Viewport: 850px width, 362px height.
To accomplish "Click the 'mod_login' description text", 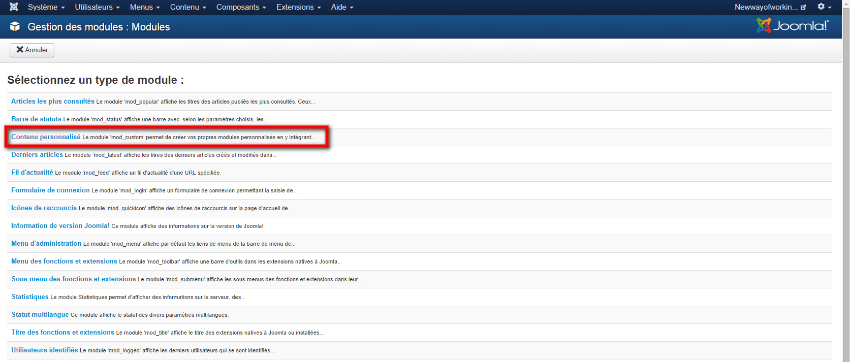I will (x=194, y=191).
